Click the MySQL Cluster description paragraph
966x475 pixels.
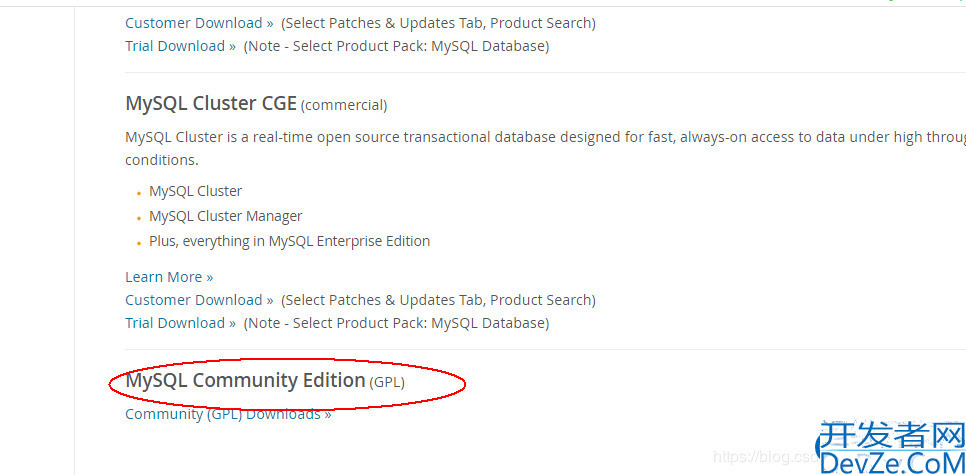(500, 137)
